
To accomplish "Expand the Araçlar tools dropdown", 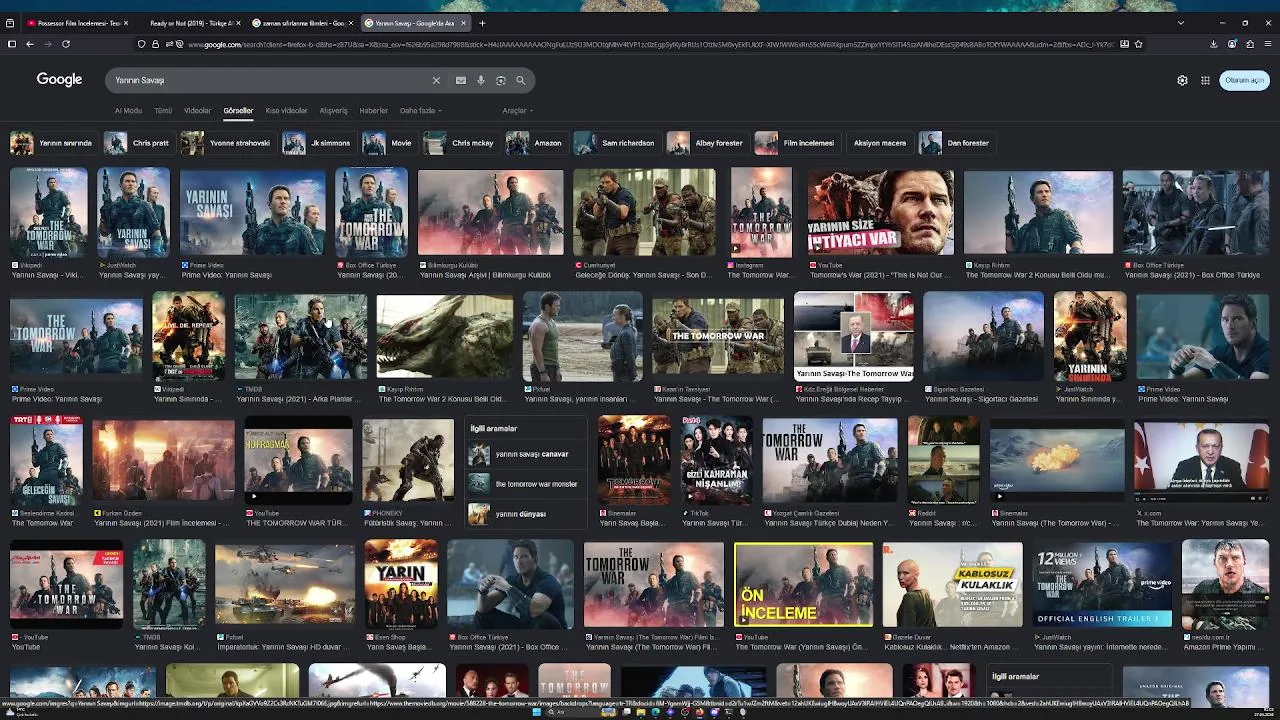I will click(517, 111).
